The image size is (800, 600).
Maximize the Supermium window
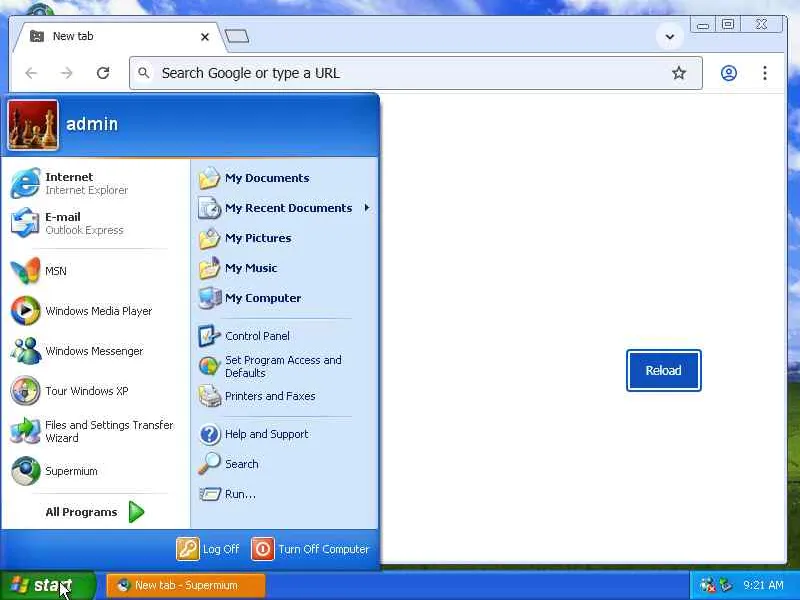[728, 24]
